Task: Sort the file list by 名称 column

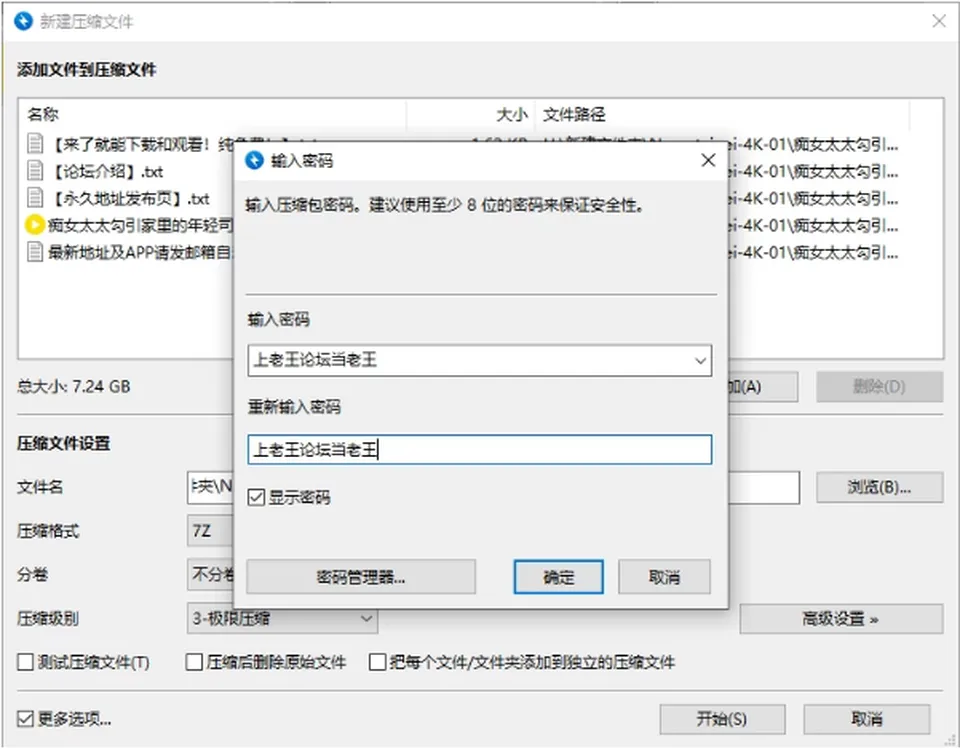Action: click(x=43, y=115)
